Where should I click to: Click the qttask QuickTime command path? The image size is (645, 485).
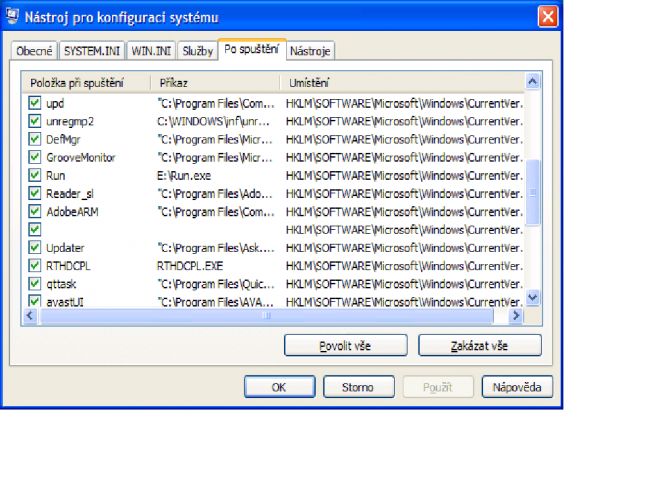[216, 284]
